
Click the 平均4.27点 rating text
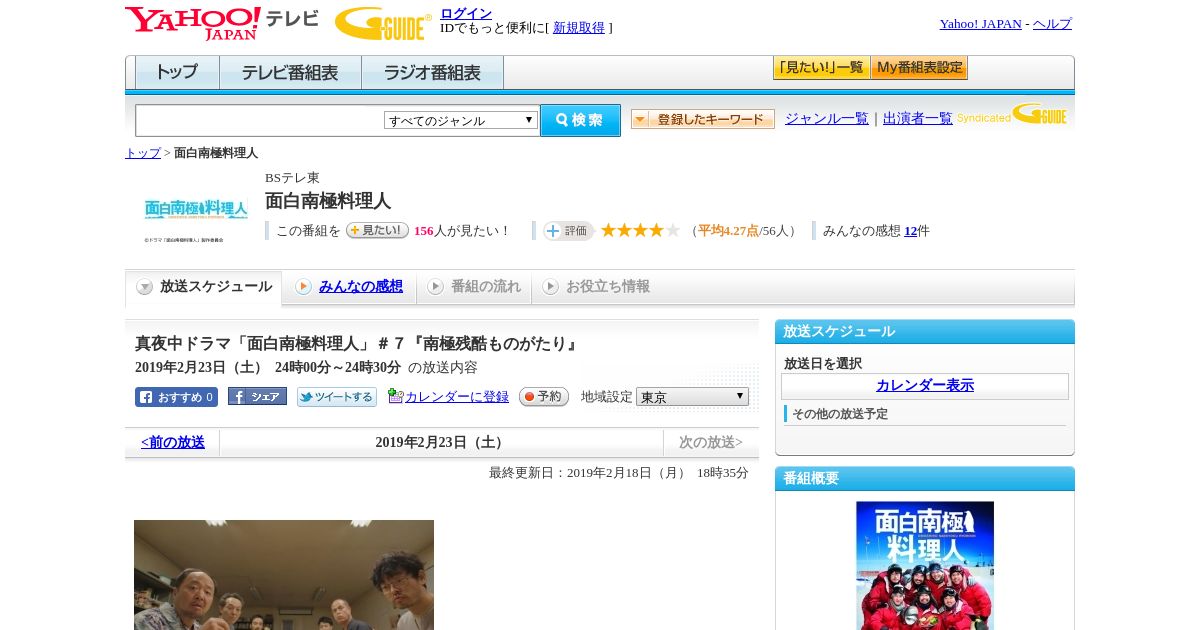tap(728, 231)
